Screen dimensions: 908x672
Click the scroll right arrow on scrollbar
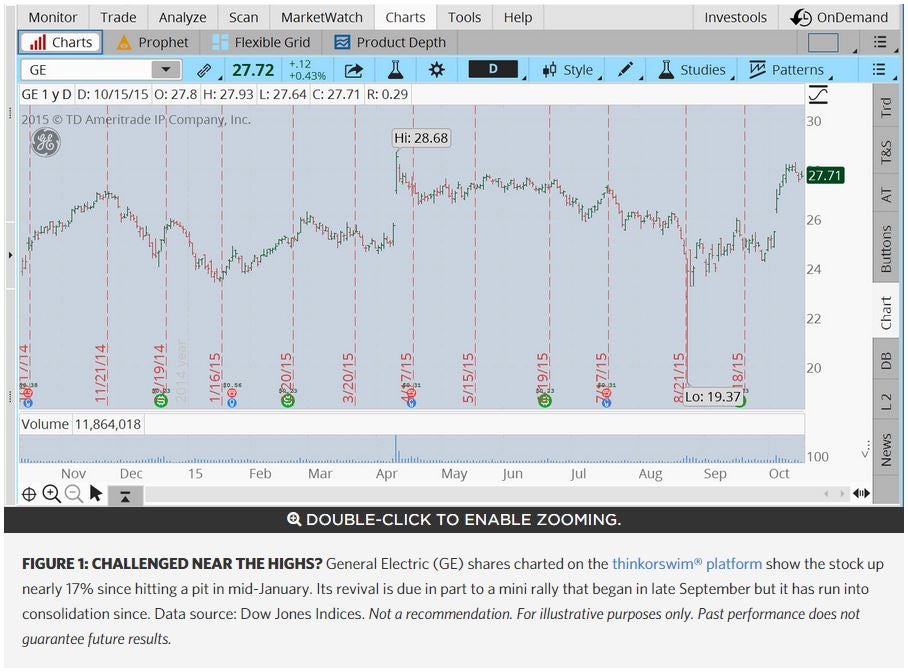[x=841, y=494]
